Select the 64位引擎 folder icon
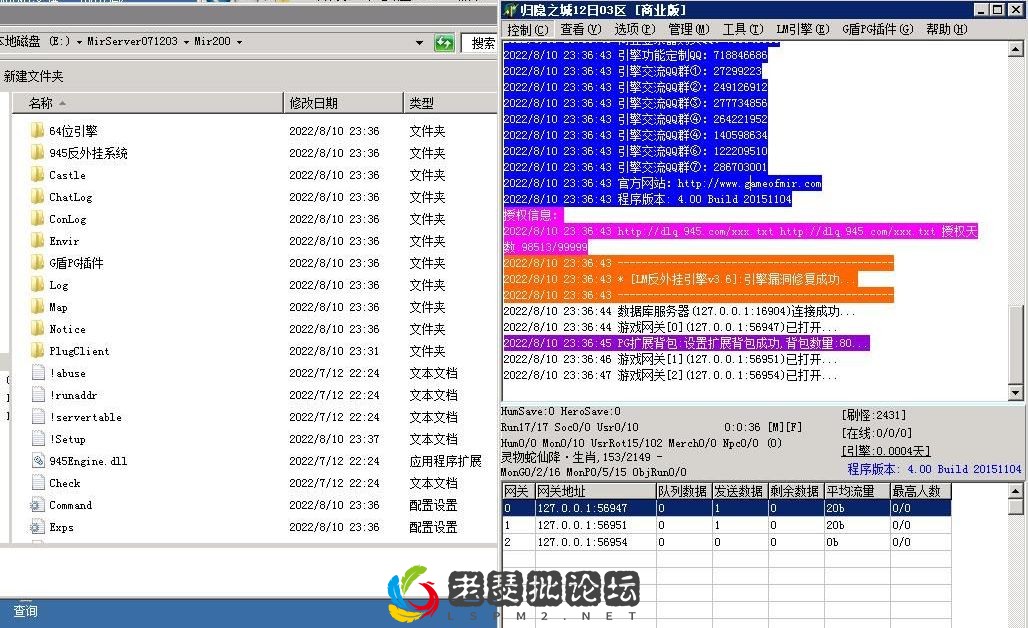Viewport: 1028px width, 628px height. (37, 130)
